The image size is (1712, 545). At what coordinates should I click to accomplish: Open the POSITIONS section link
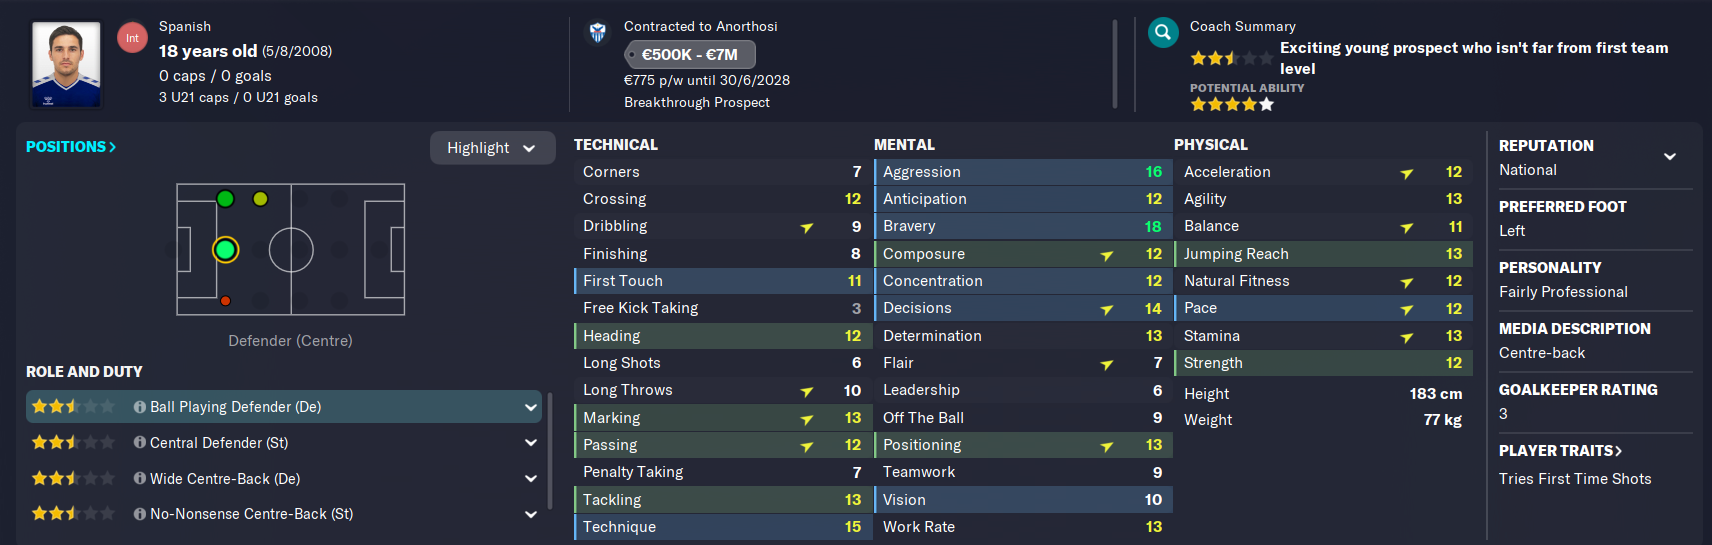coord(71,146)
